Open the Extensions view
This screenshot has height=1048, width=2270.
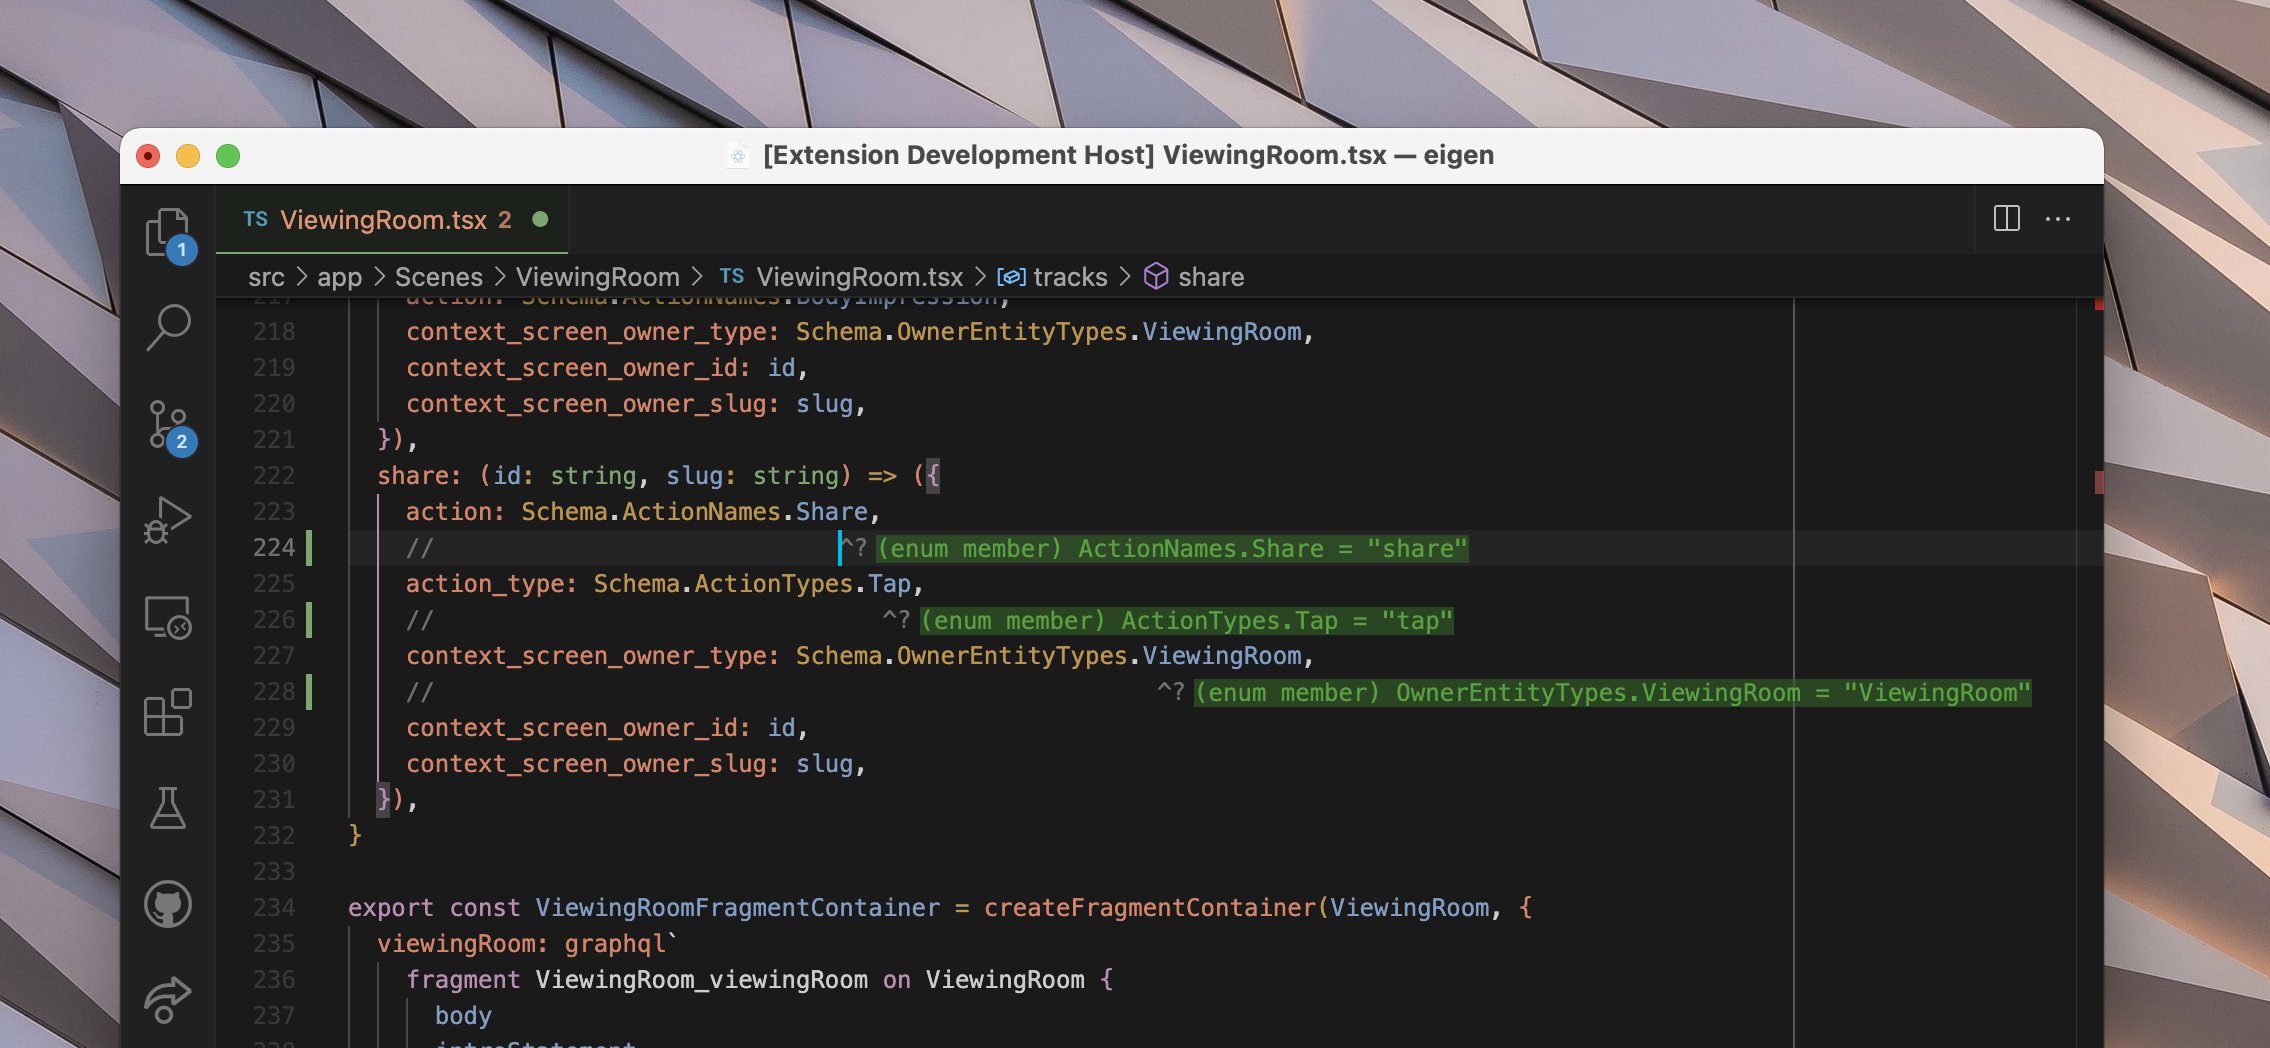168,712
